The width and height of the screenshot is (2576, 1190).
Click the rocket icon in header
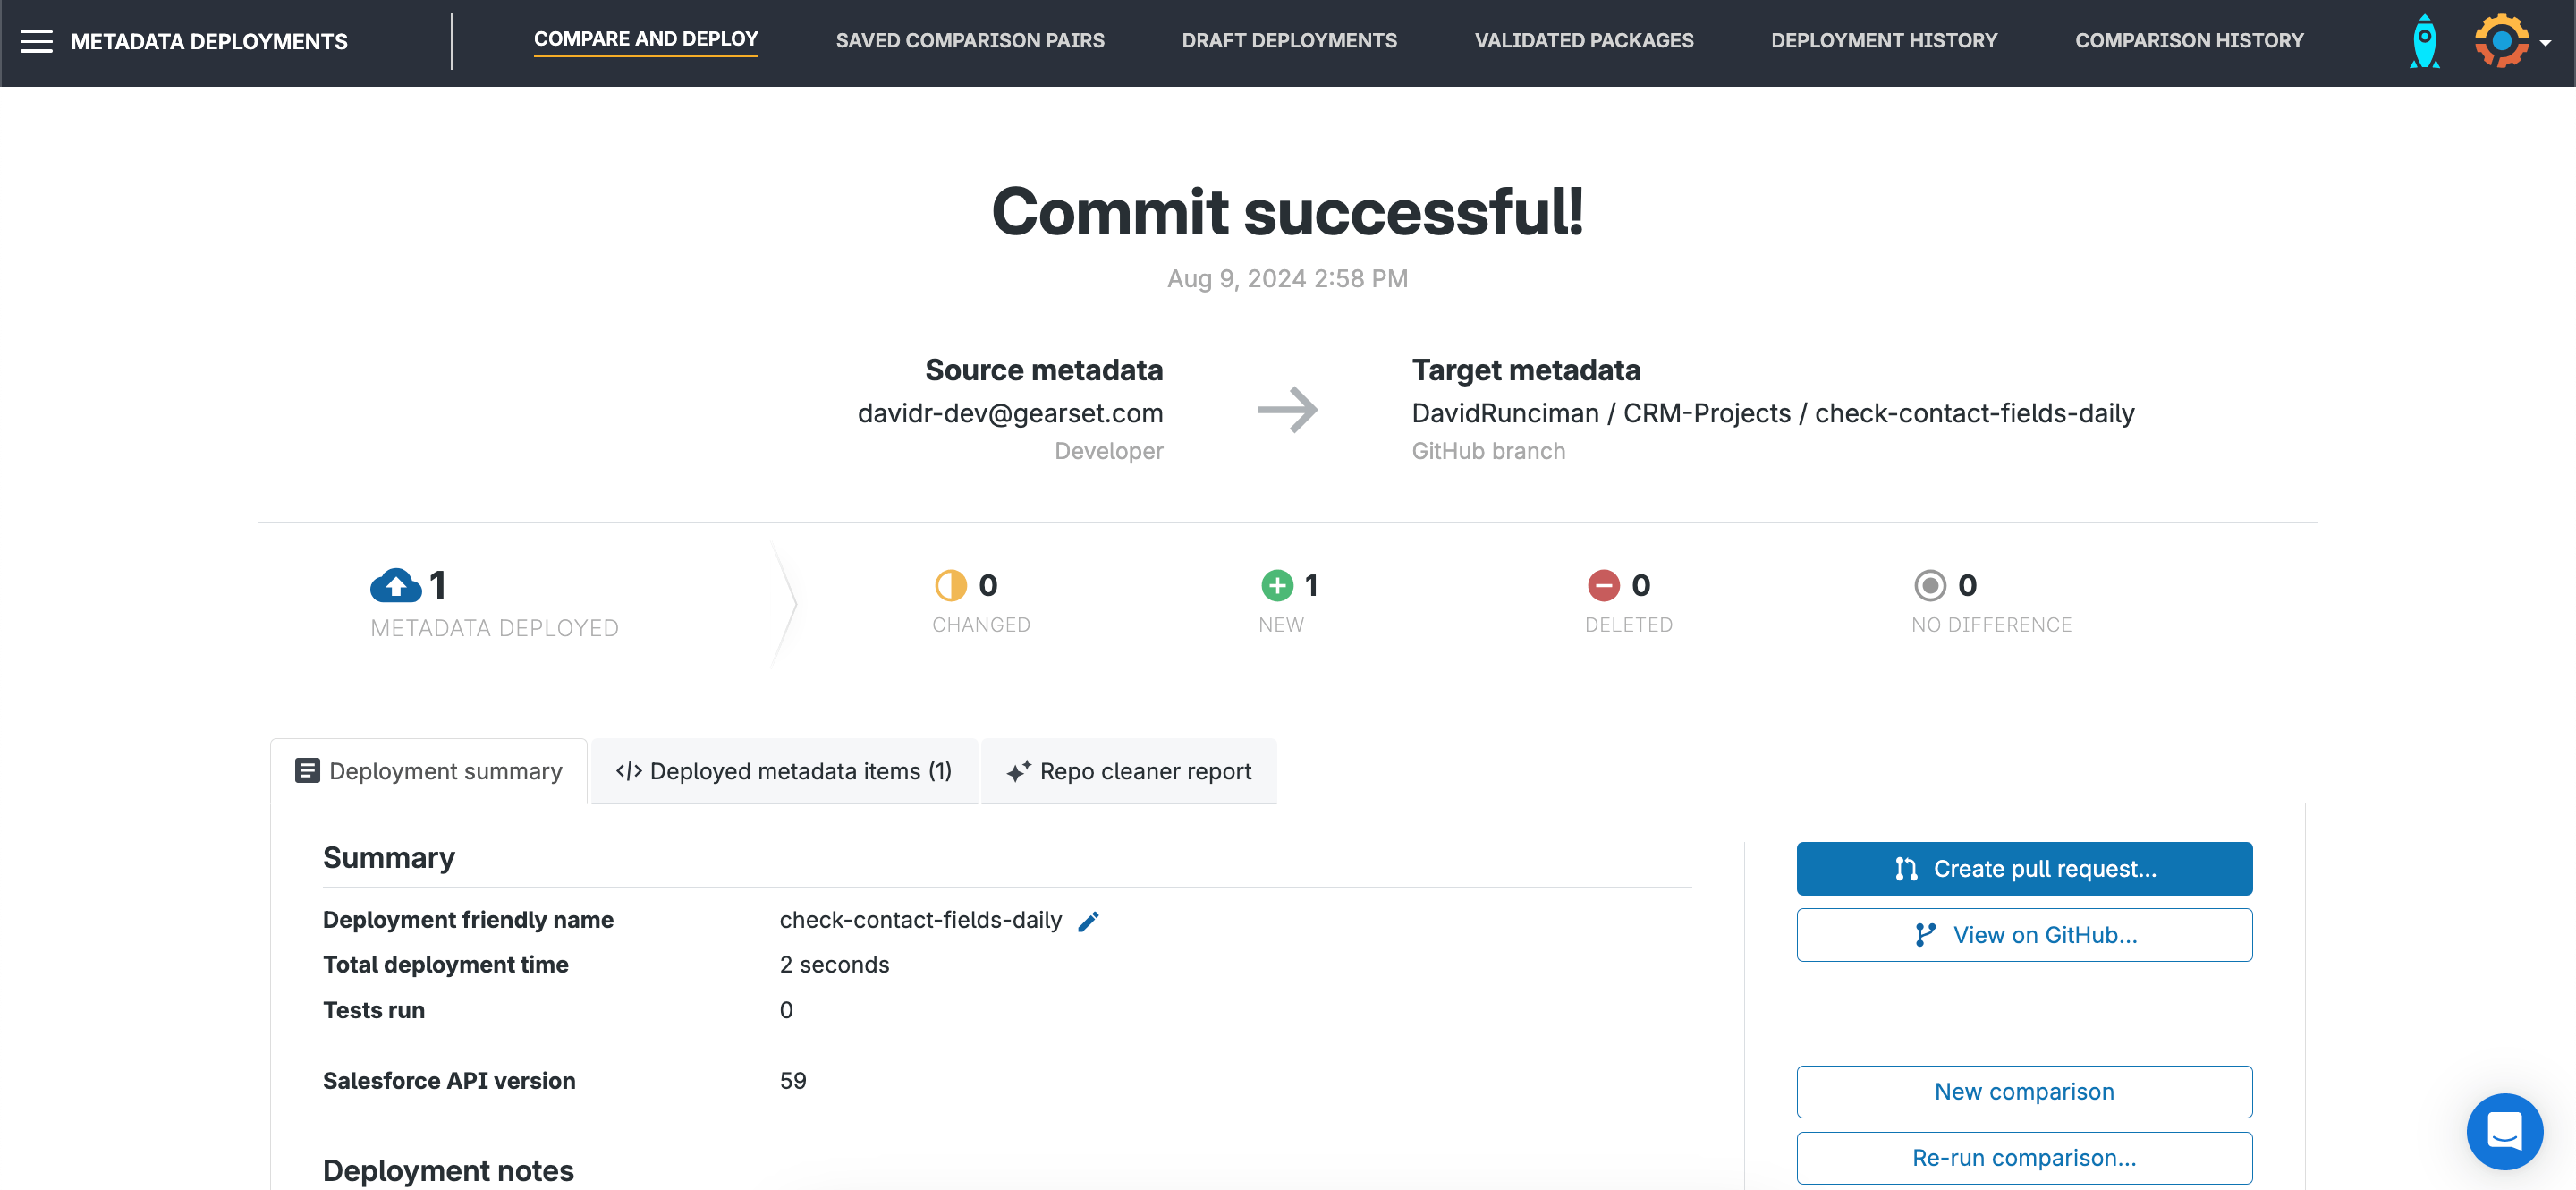(2424, 41)
